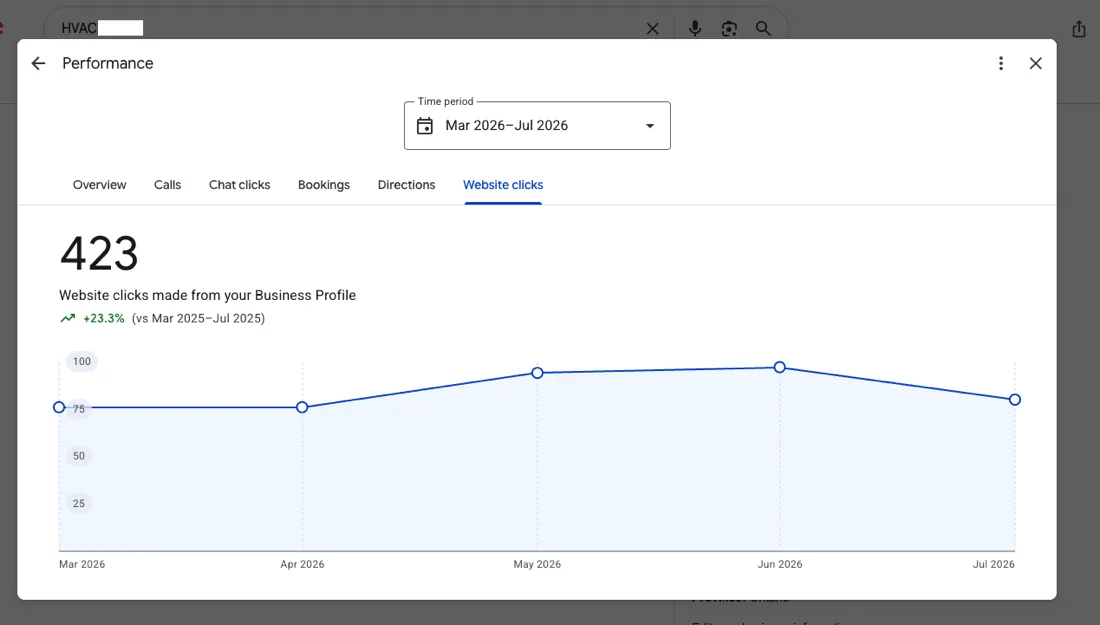The height and width of the screenshot is (625, 1100).
Task: Clear the HVAC search text
Action: pyautogui.click(x=652, y=29)
